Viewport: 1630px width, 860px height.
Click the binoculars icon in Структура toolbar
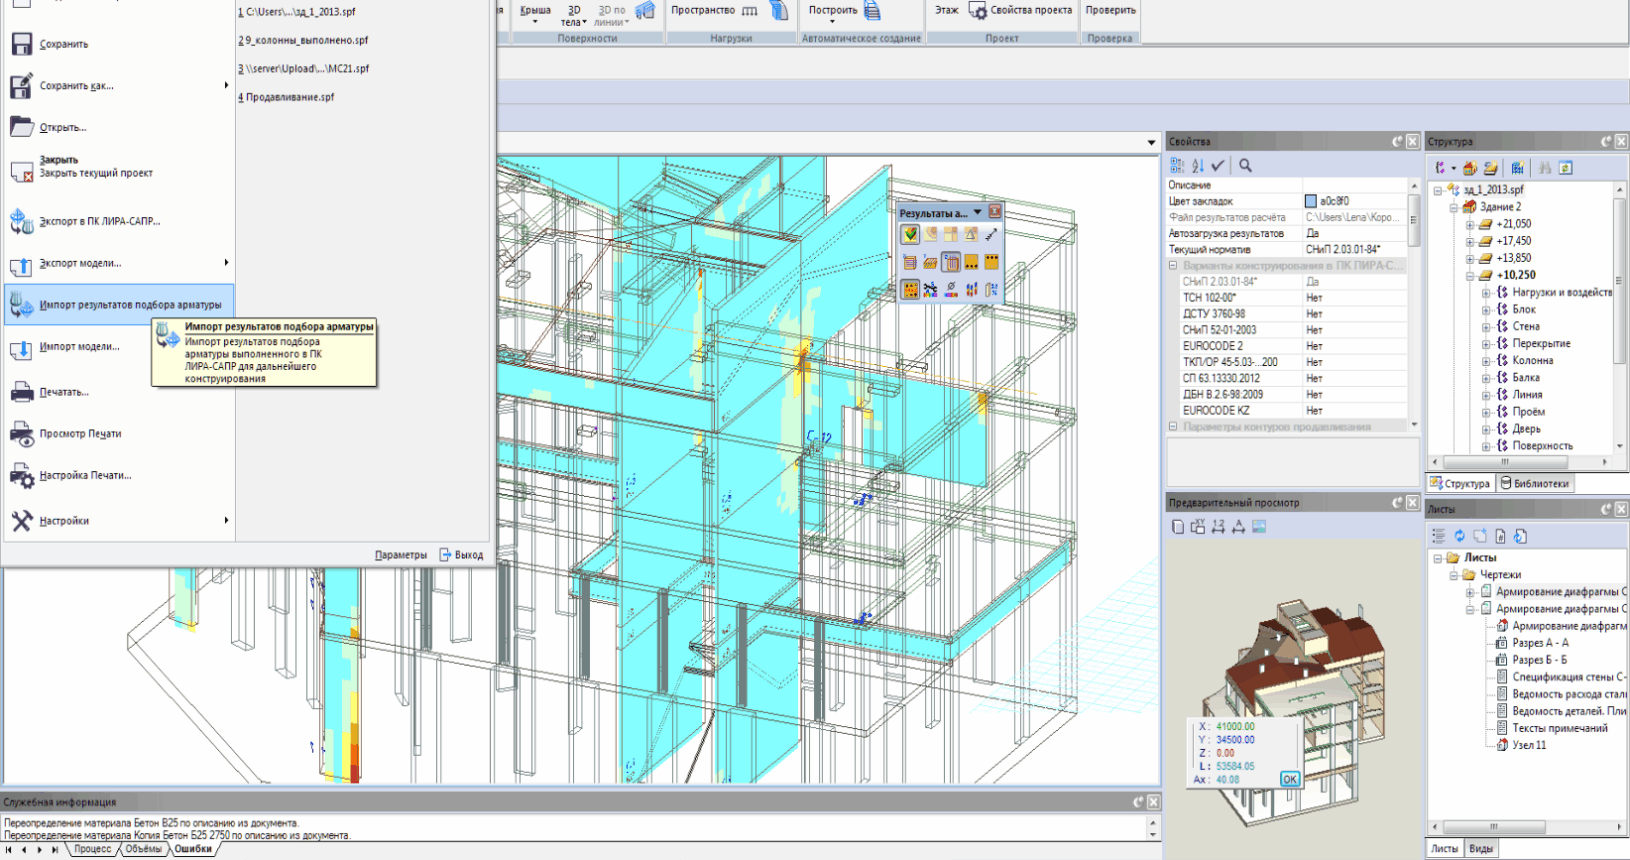point(1545,168)
